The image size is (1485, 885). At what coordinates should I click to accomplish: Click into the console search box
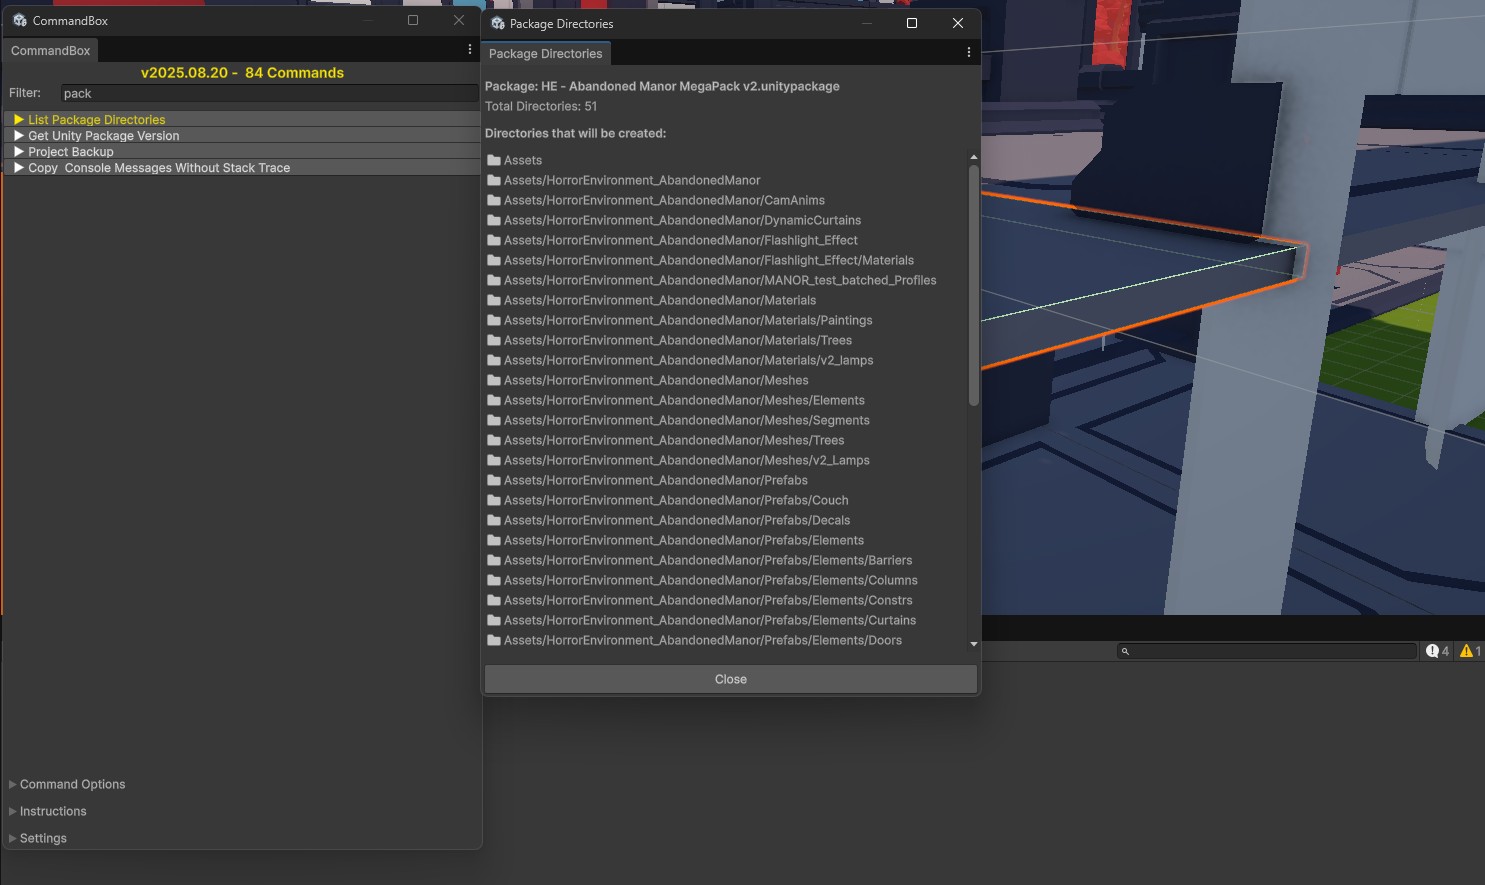(x=1267, y=651)
